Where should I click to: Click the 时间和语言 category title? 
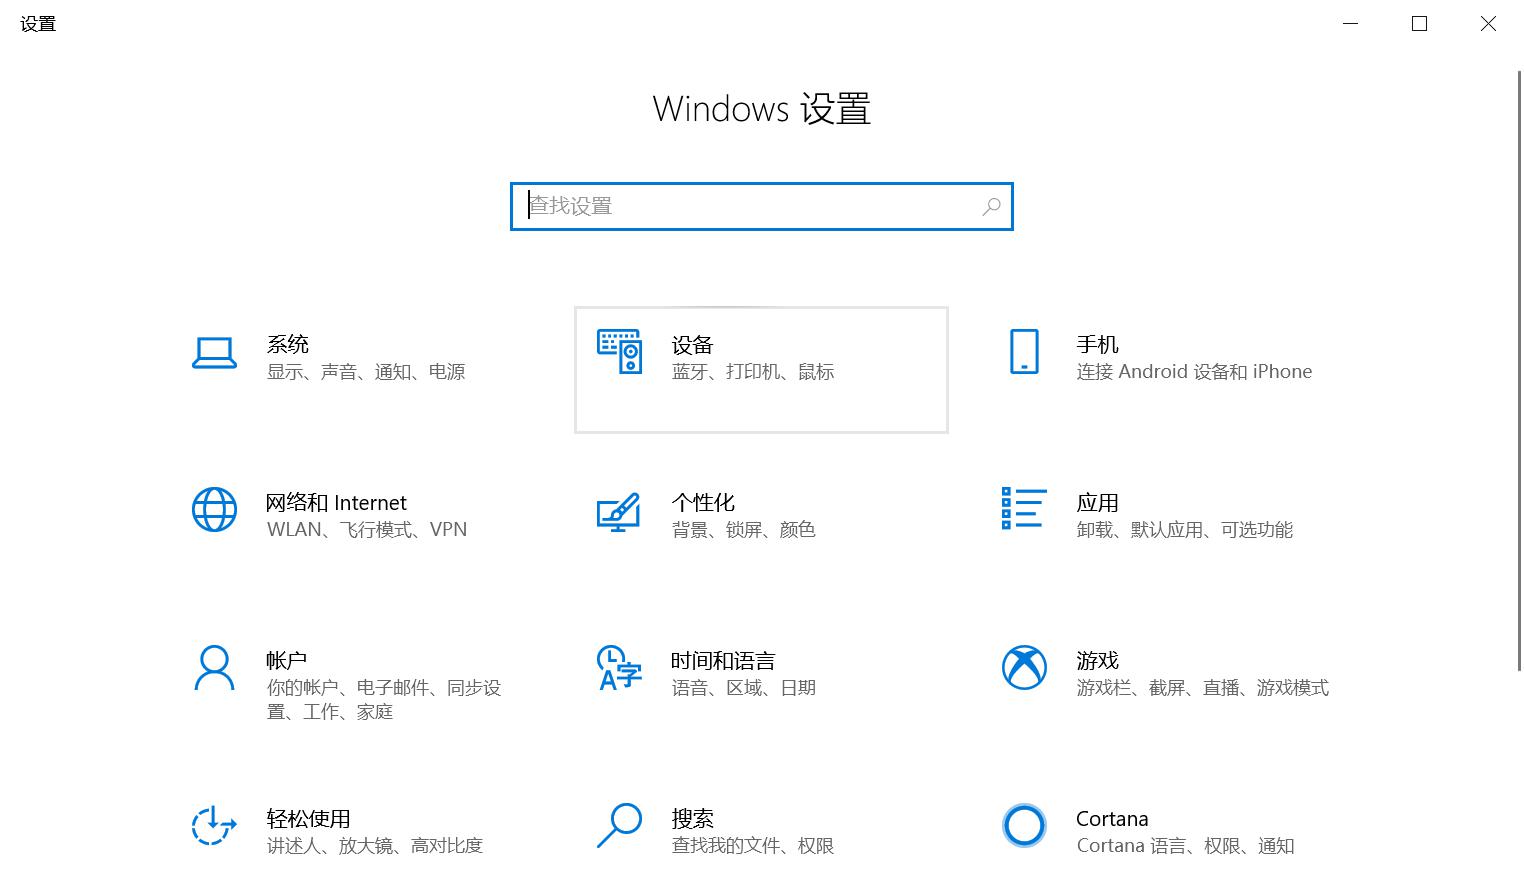pyautogui.click(x=723, y=660)
